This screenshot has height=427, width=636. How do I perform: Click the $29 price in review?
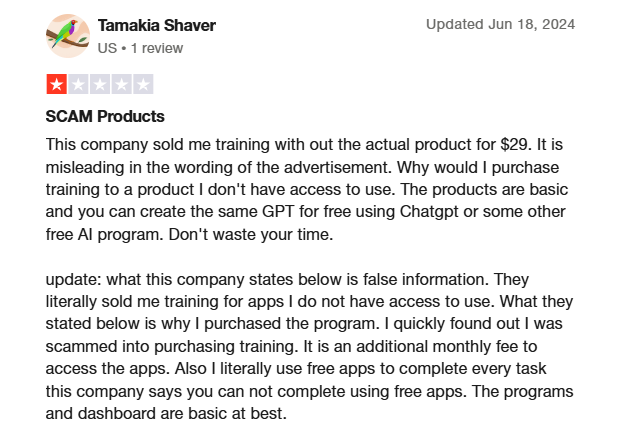pyautogui.click(x=516, y=145)
